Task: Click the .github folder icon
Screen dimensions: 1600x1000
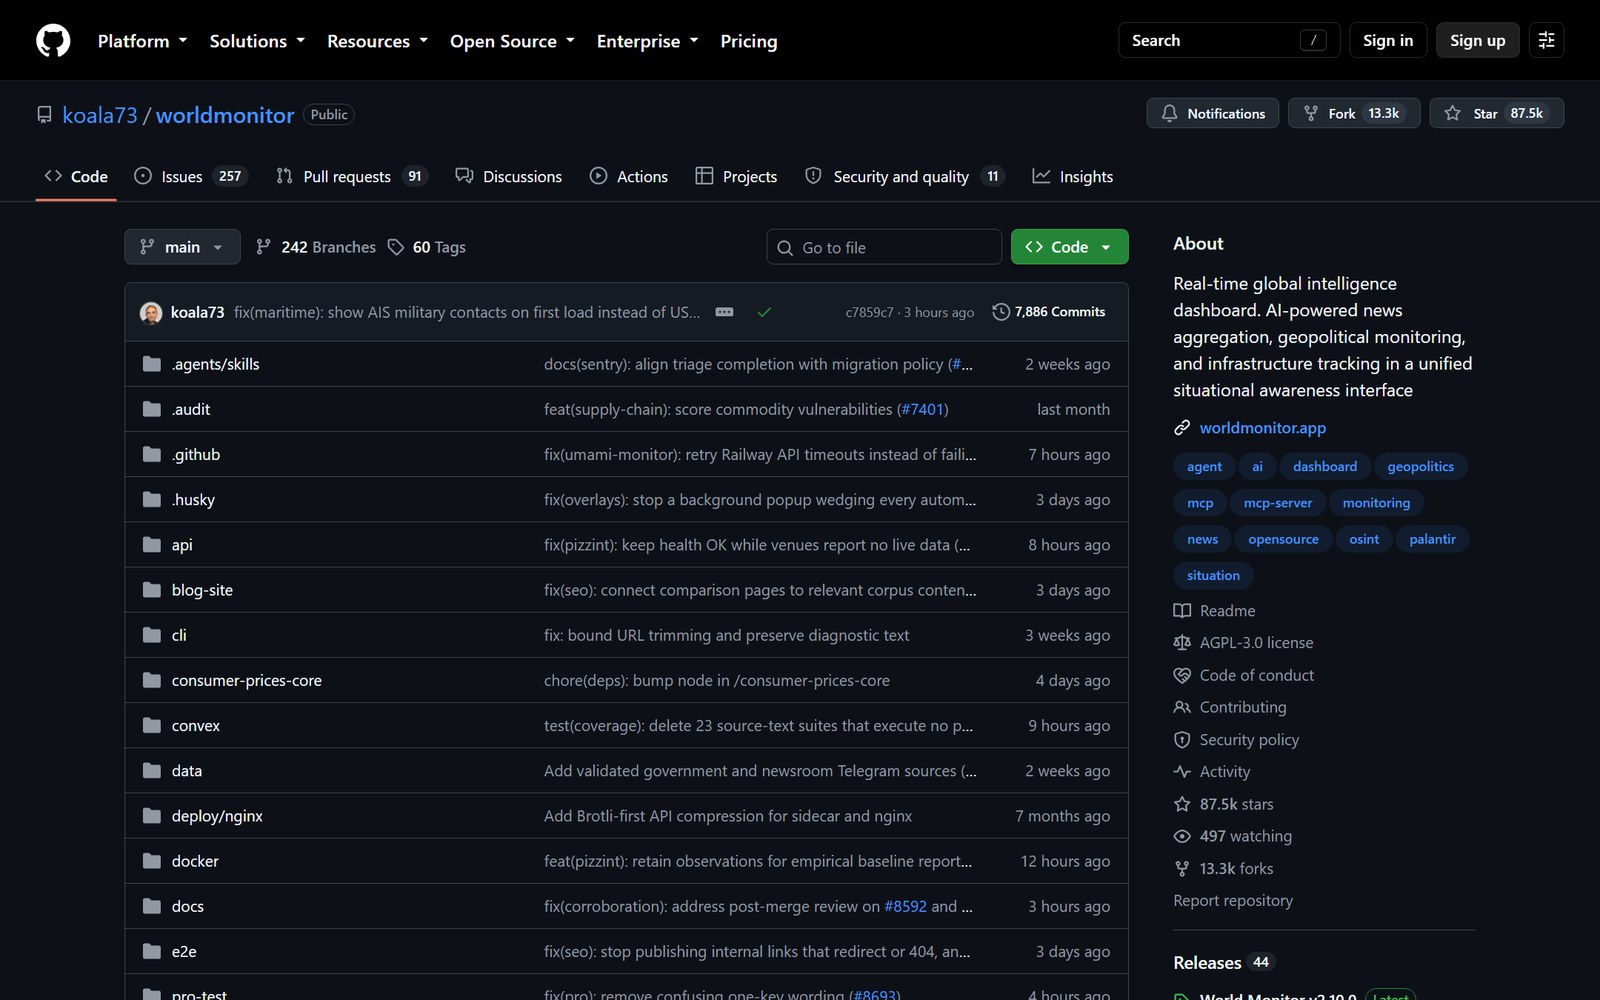Action: [152, 454]
